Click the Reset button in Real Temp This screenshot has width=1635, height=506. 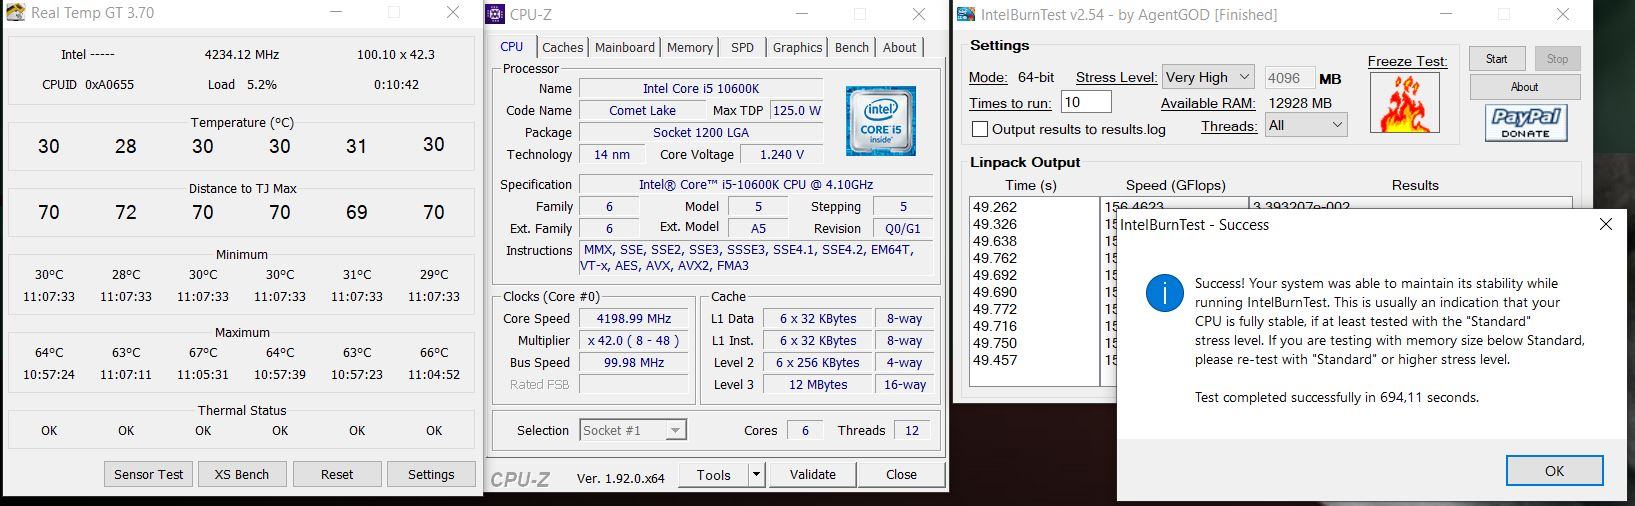[337, 474]
